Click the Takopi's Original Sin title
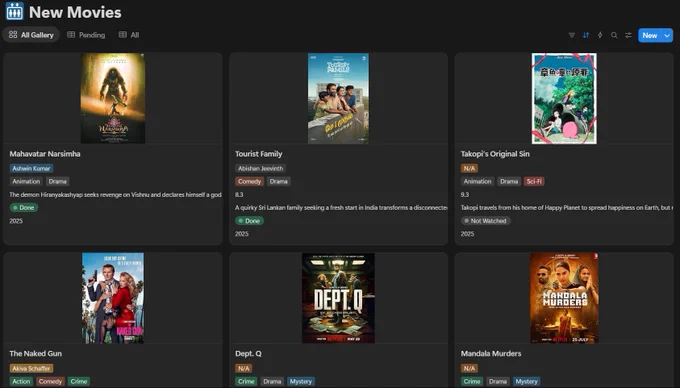680x388 pixels. point(495,154)
